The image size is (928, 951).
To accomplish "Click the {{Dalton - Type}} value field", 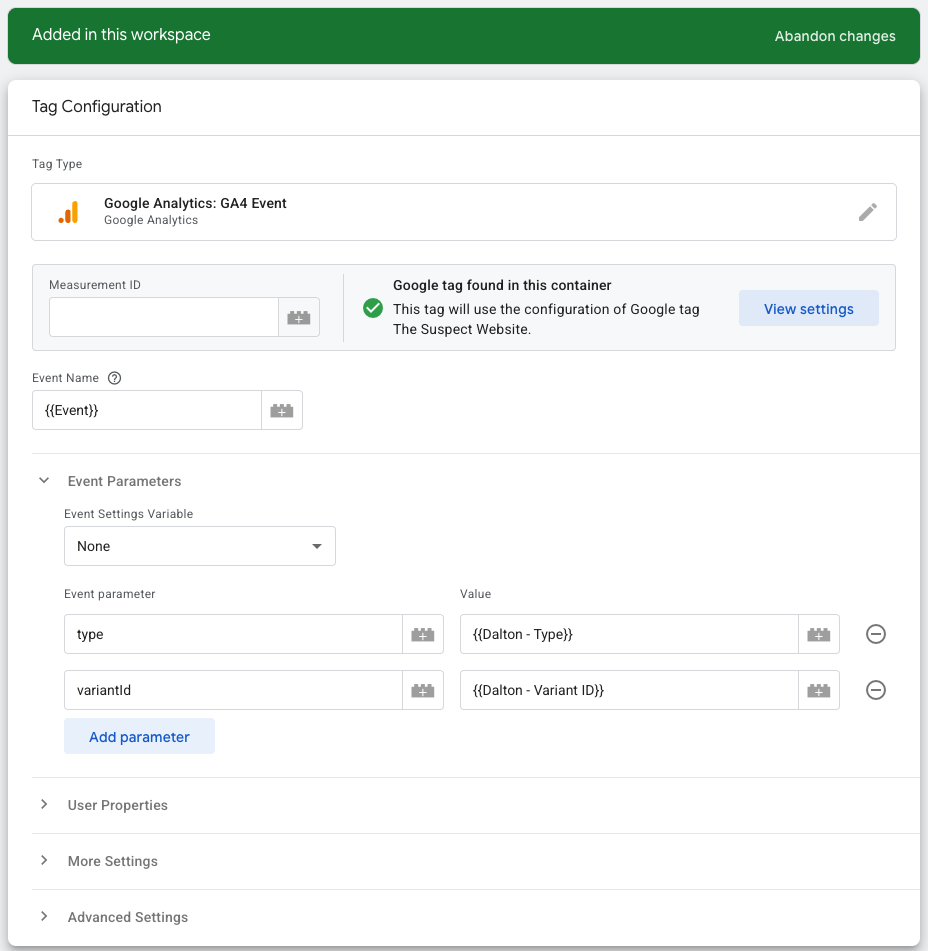I will 629,634.
